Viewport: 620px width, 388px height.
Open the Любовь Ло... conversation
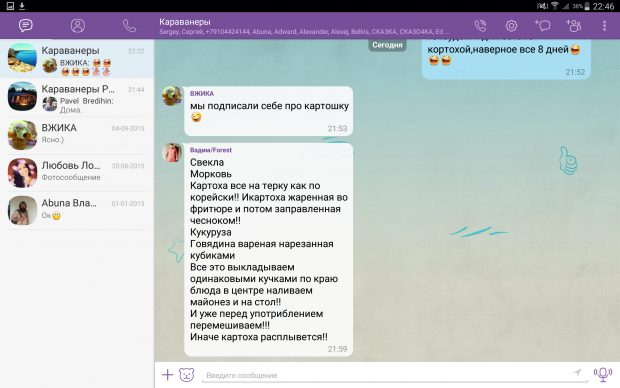point(77,173)
